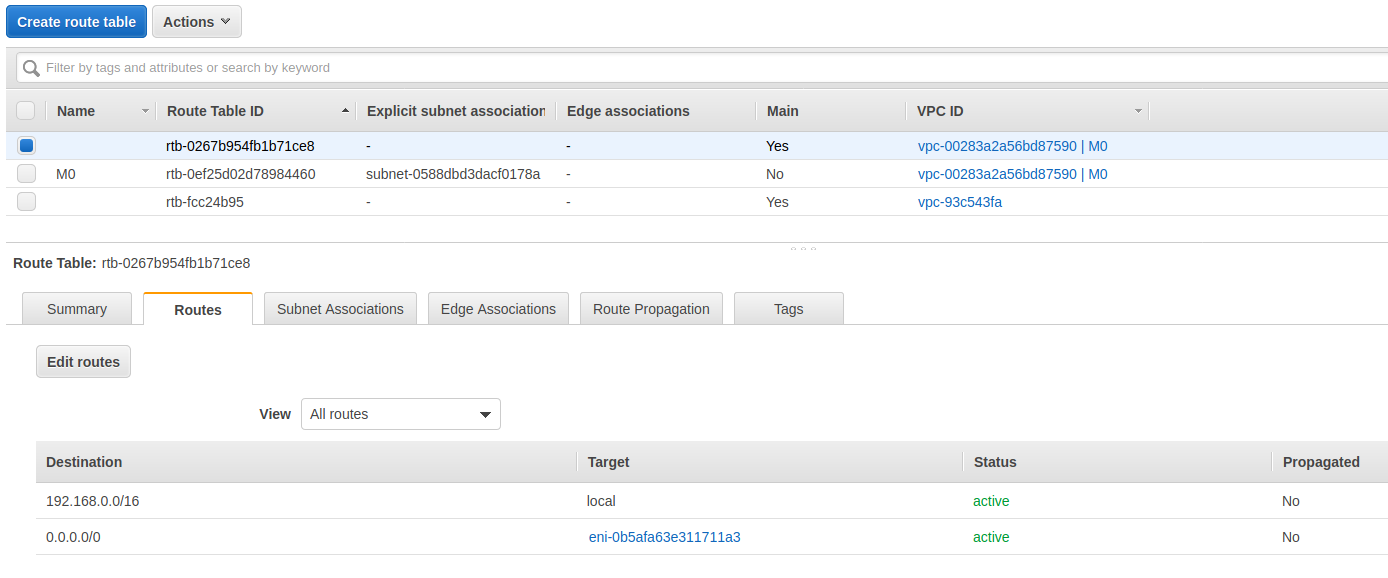
Task: Check the box for rtb-fcc24b95 row
Action: [27, 202]
